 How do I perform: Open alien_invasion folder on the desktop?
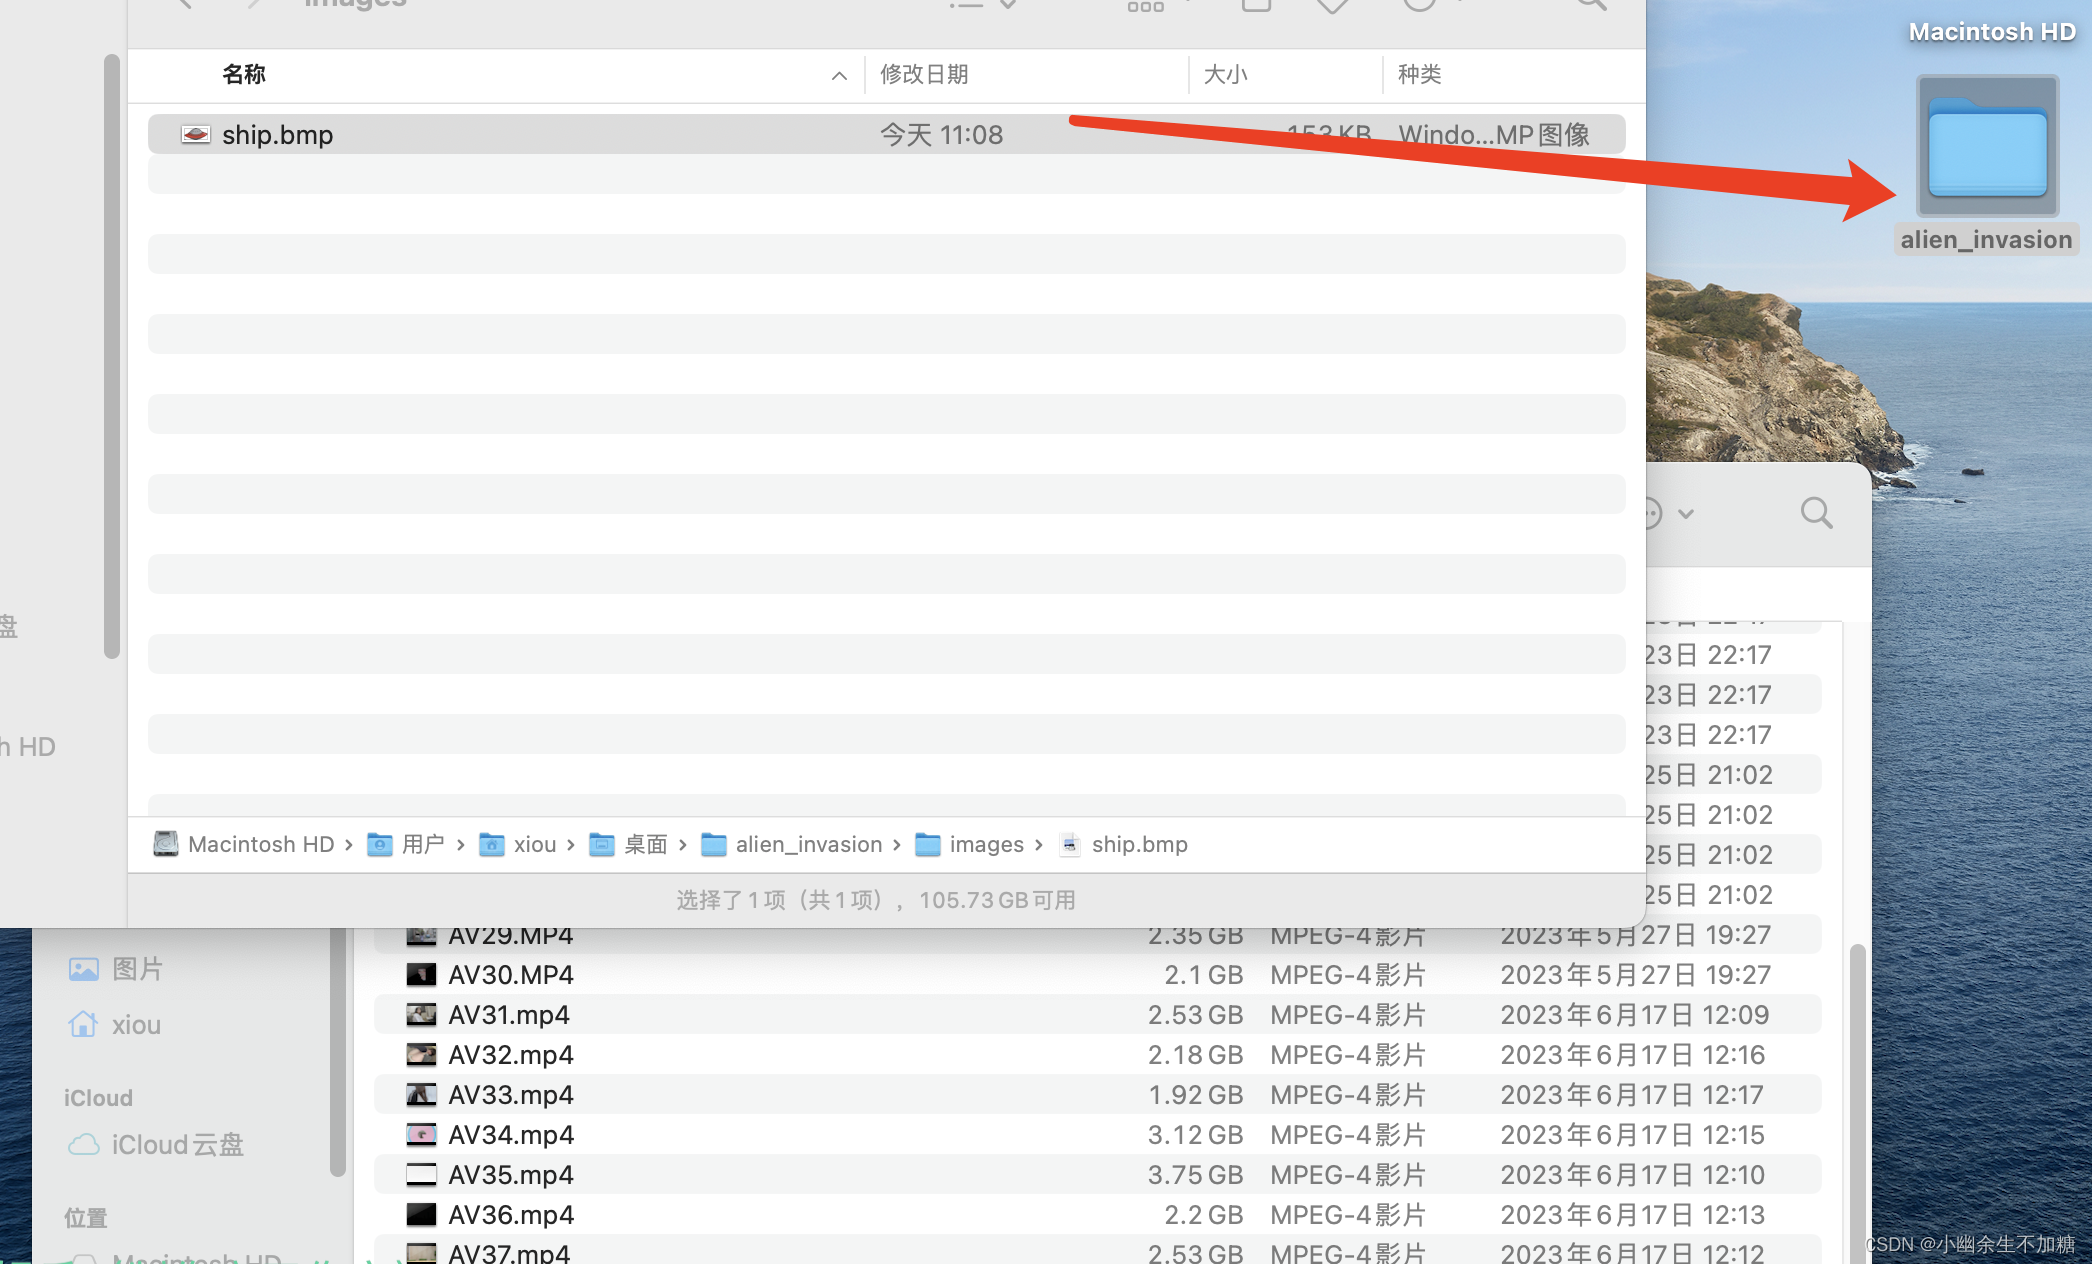click(1987, 146)
